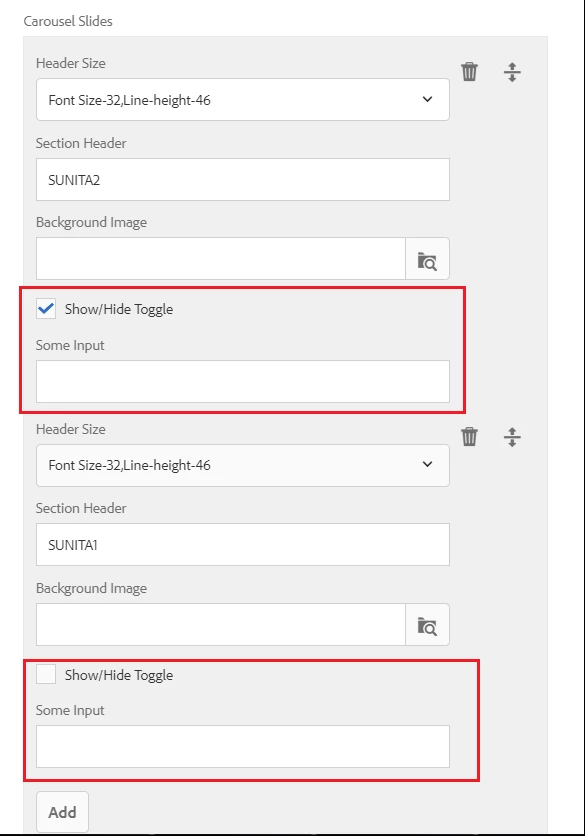Click Background Image path field of second slide
The width and height of the screenshot is (588, 836).
tap(221, 625)
